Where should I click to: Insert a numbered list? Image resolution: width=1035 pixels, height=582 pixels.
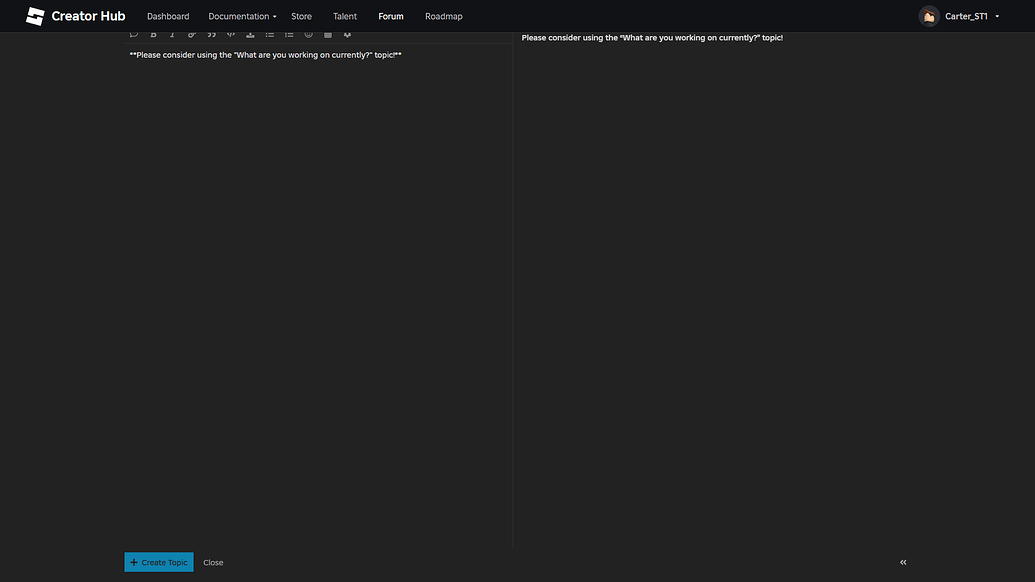click(287, 33)
